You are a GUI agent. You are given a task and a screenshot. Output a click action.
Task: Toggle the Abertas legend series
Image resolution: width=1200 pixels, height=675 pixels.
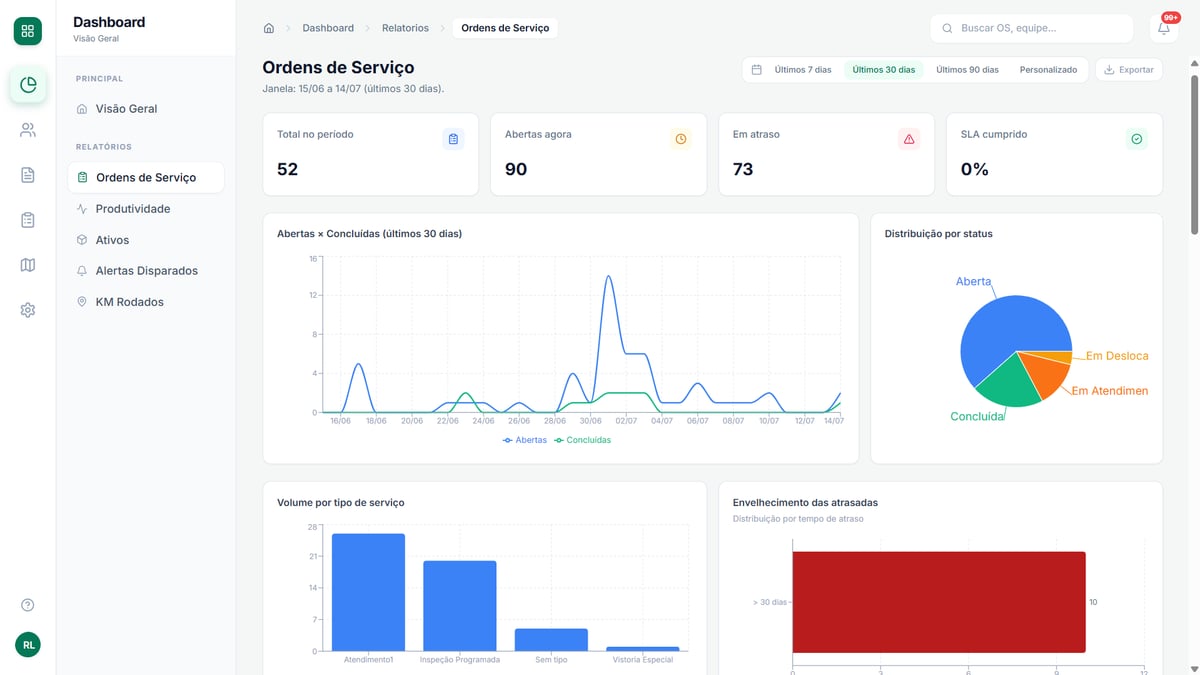[525, 440]
